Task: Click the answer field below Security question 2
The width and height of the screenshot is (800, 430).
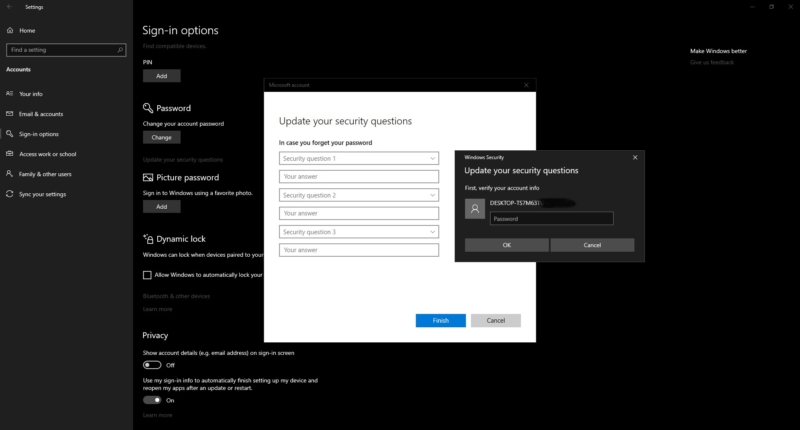Action: [359, 213]
